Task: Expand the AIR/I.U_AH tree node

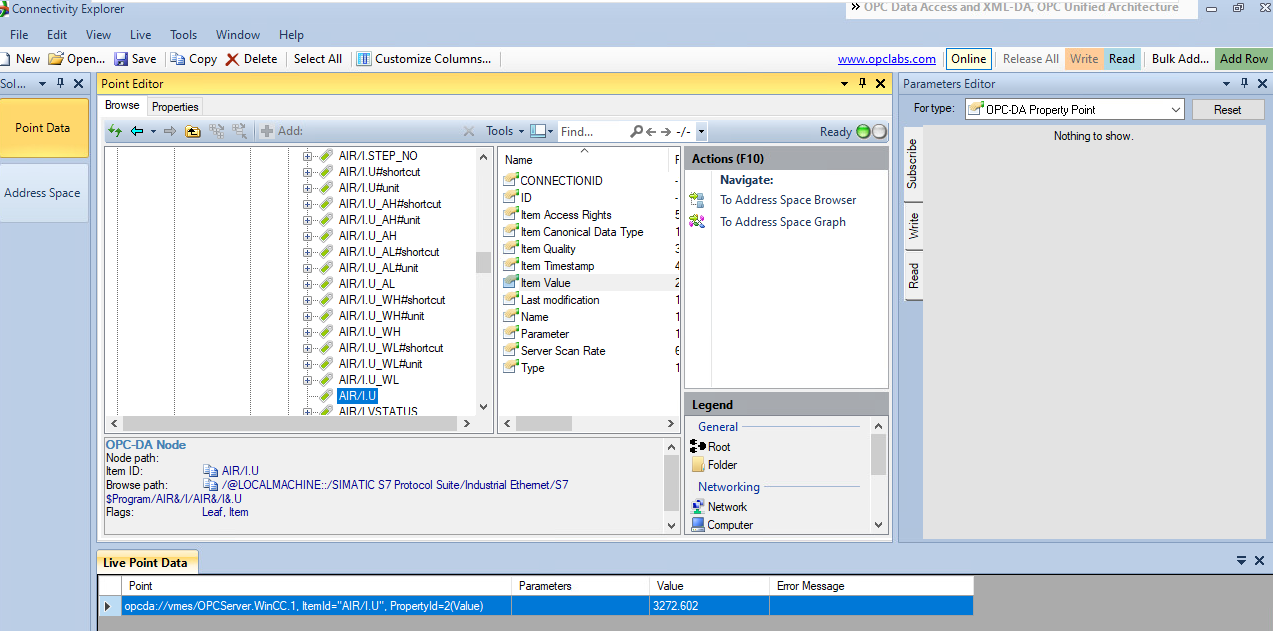Action: 307,236
